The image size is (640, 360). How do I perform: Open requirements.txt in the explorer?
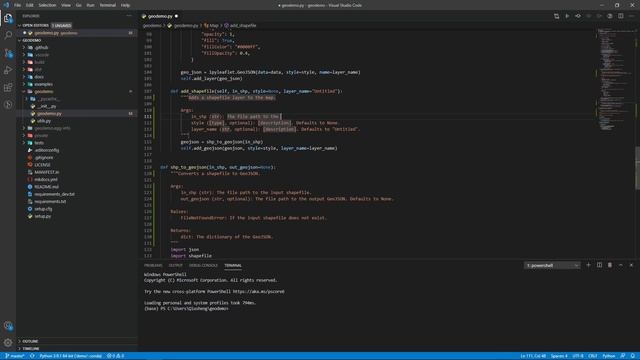pyautogui.click(x=50, y=202)
